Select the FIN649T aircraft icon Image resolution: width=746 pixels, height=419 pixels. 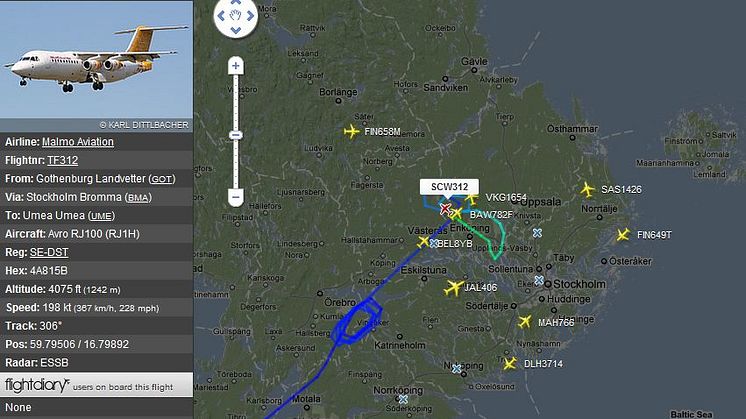[x=623, y=234]
